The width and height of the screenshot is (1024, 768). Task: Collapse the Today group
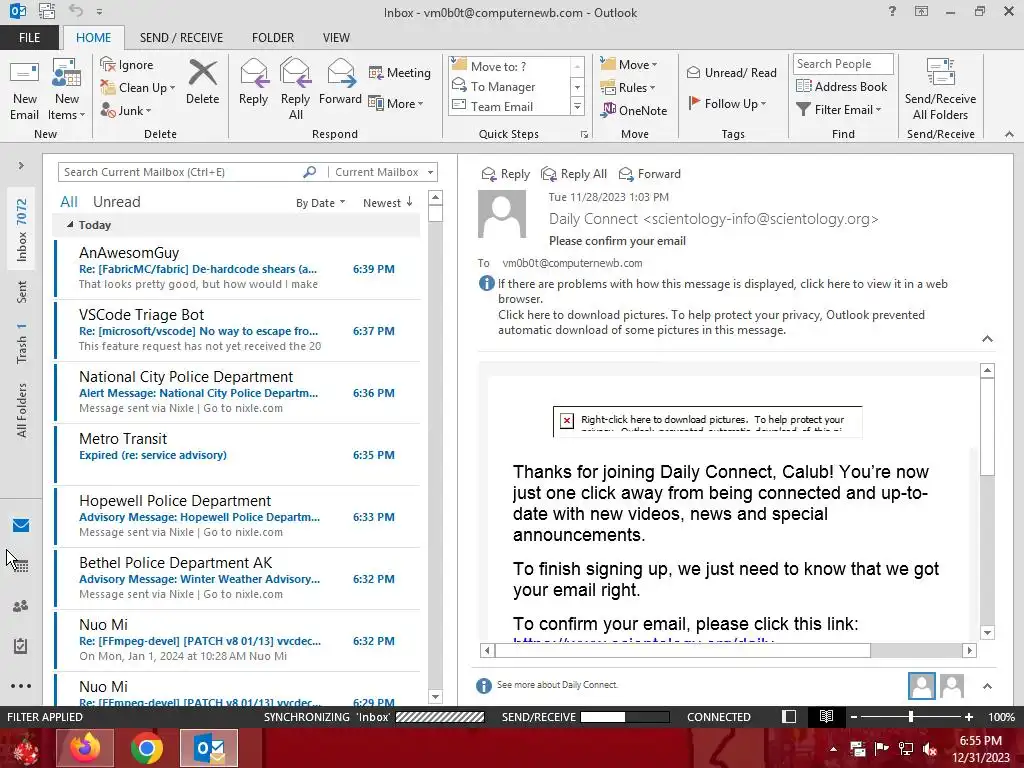tap(70, 225)
